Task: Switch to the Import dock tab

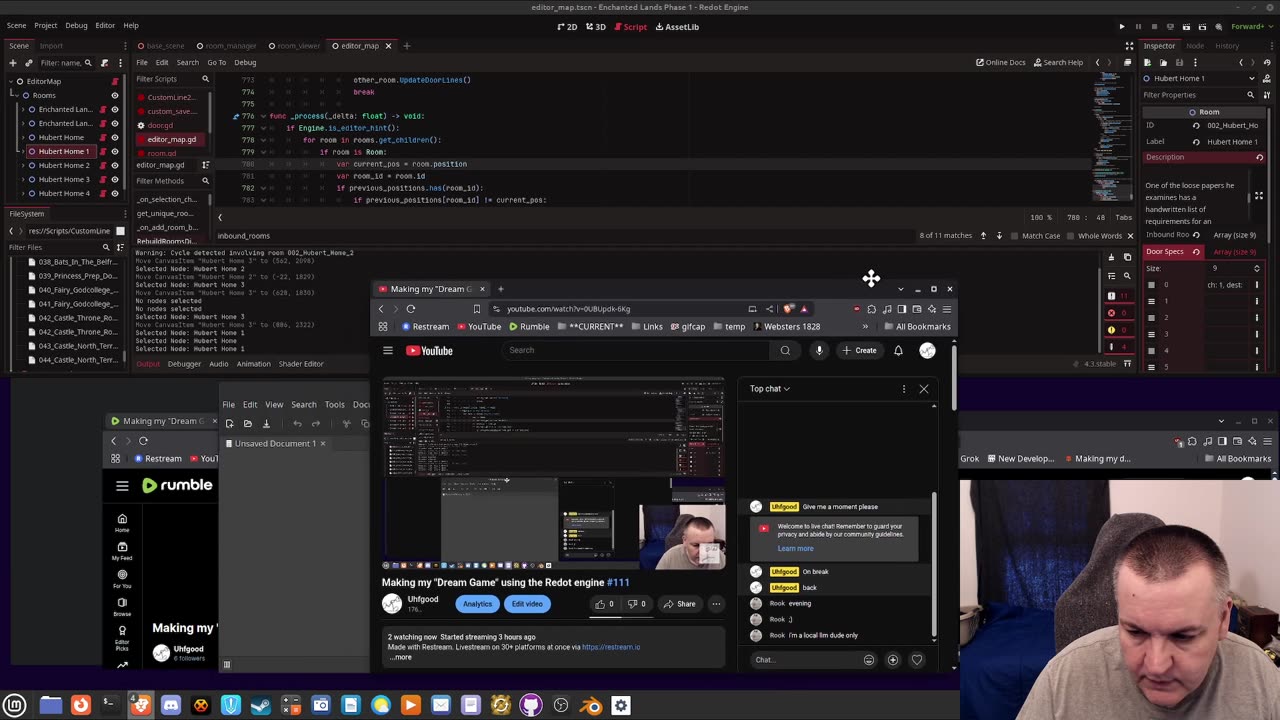Action: click(51, 45)
